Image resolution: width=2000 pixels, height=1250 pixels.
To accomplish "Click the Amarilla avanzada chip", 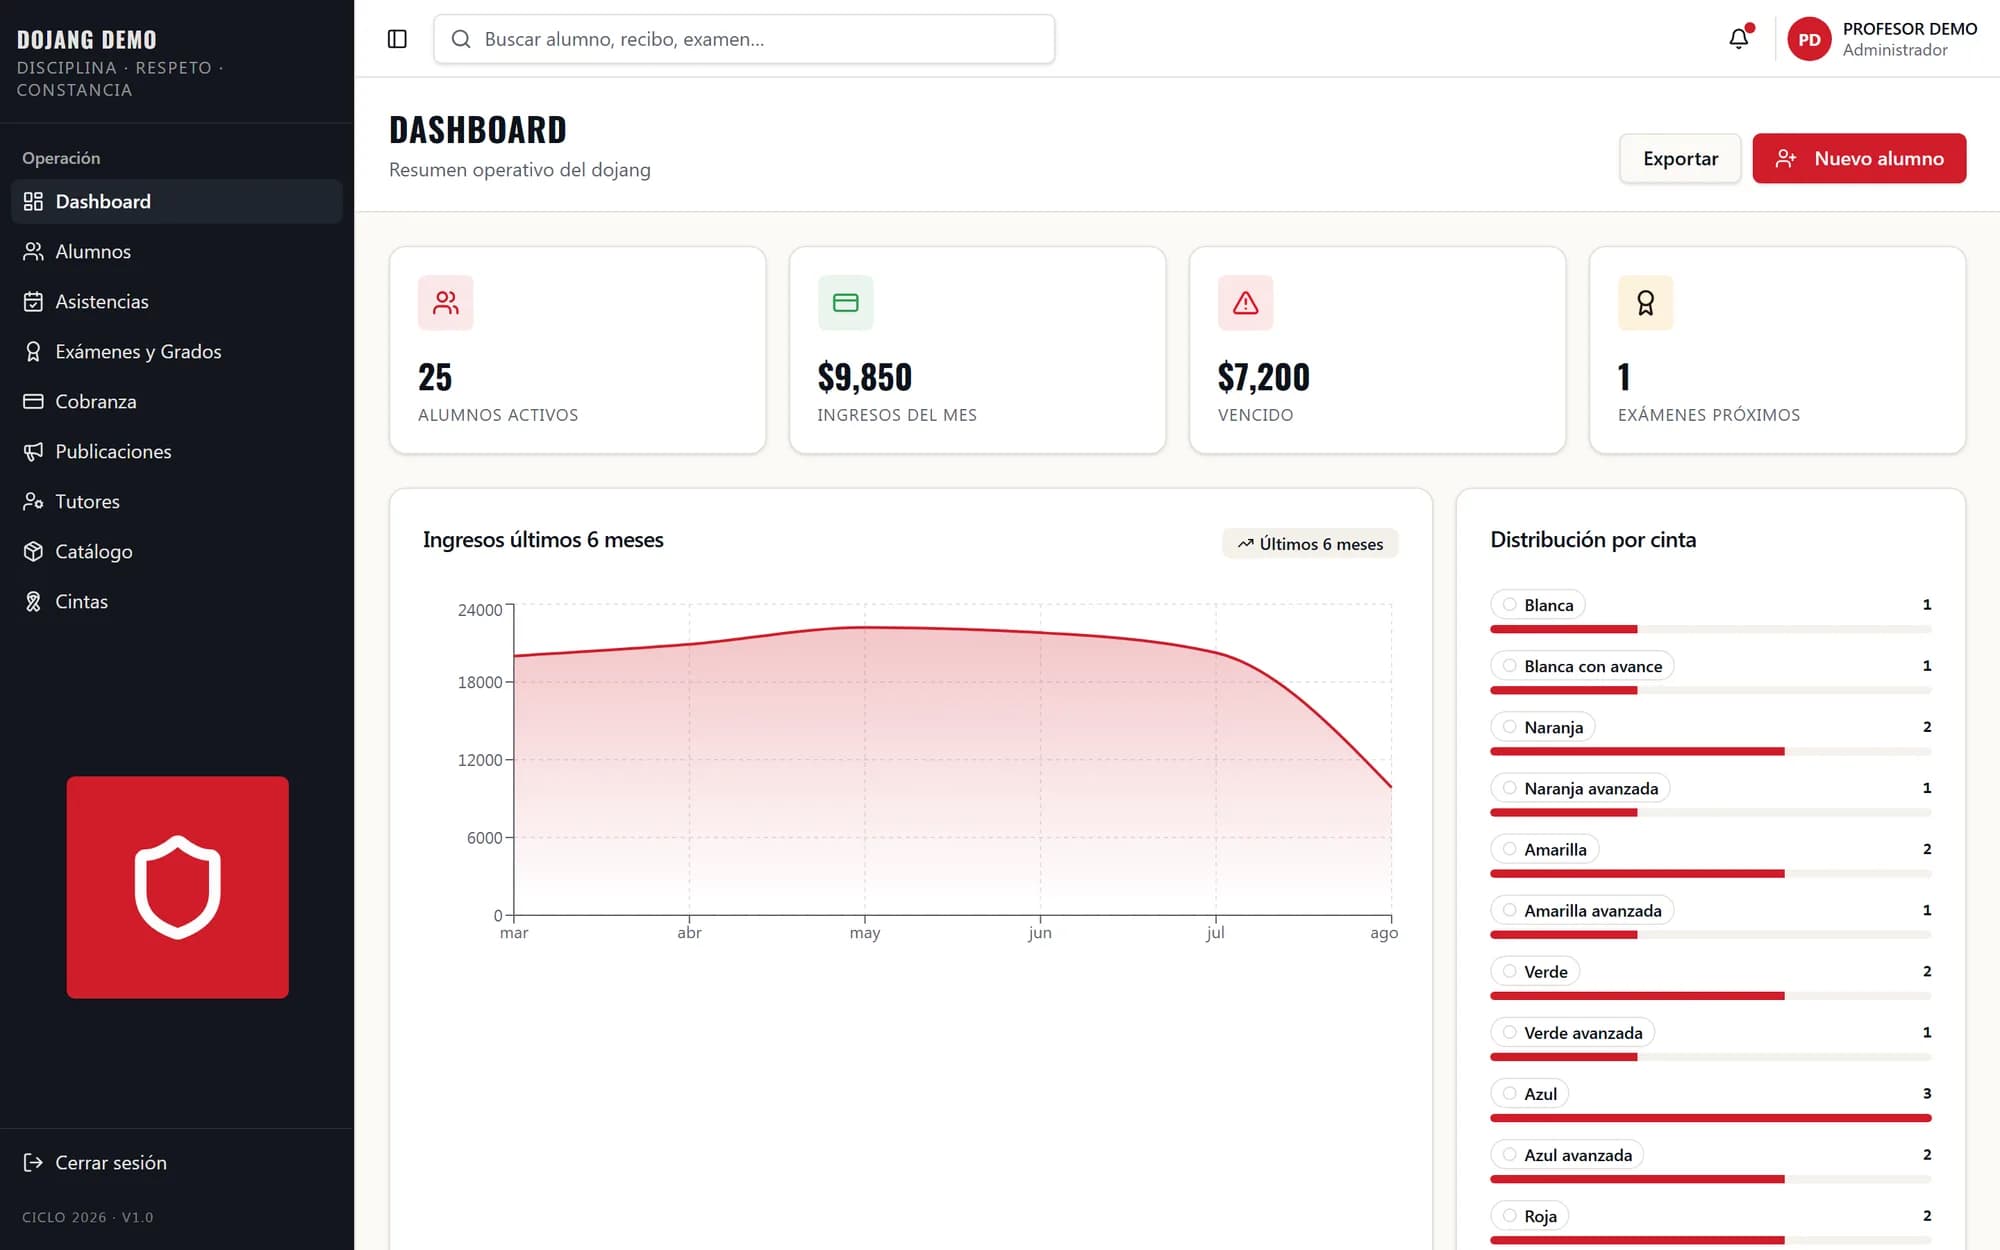I will [1582, 910].
